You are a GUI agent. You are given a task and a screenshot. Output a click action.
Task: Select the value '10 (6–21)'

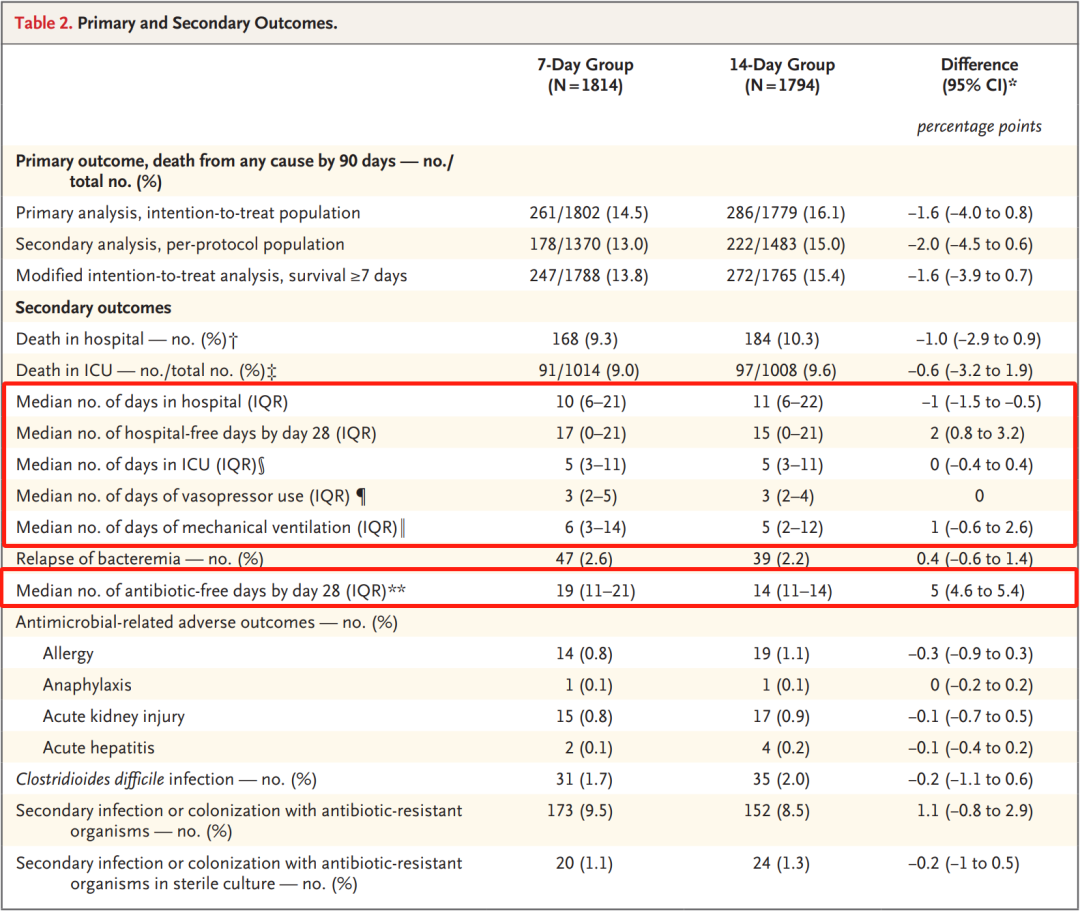tap(590, 401)
